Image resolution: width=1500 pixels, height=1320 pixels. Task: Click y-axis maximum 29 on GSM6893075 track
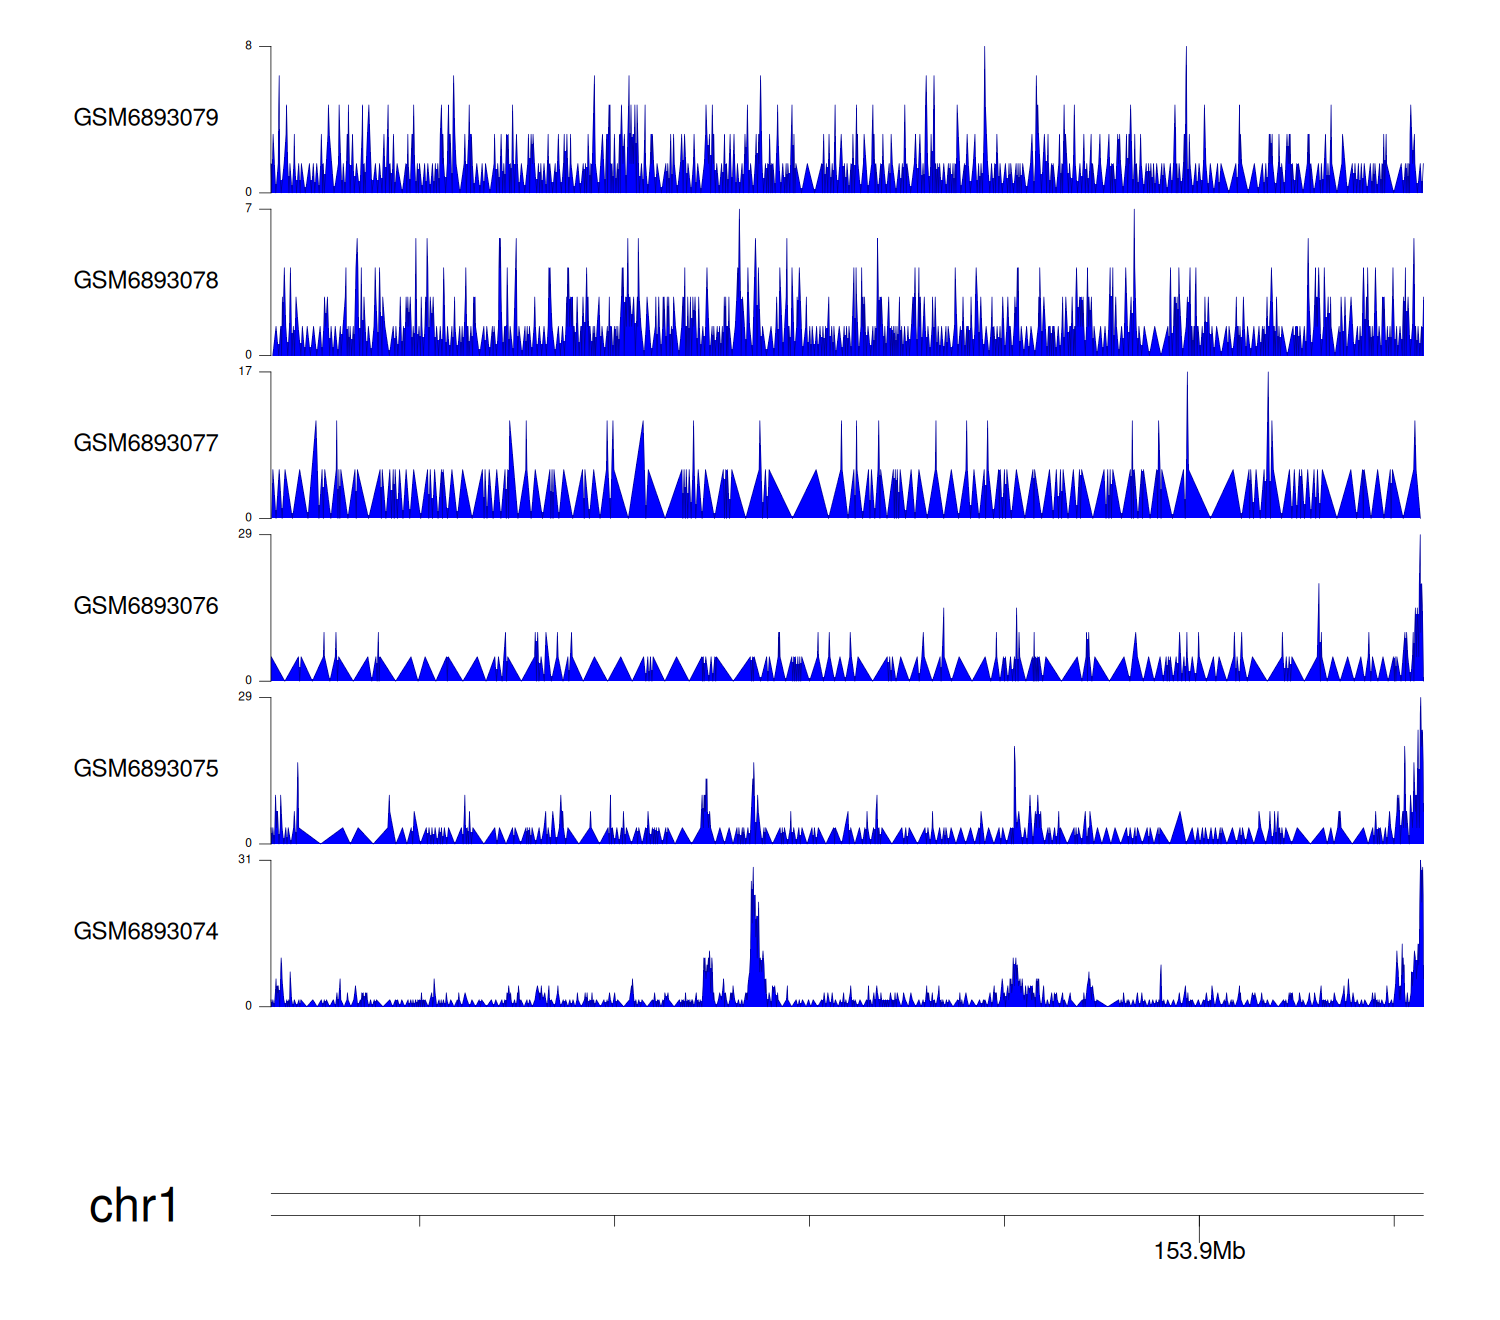tap(245, 697)
